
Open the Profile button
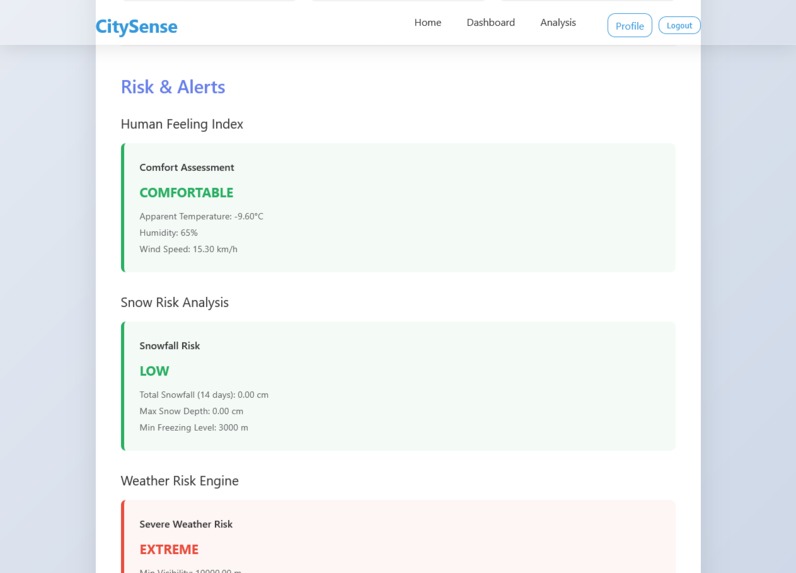(629, 25)
